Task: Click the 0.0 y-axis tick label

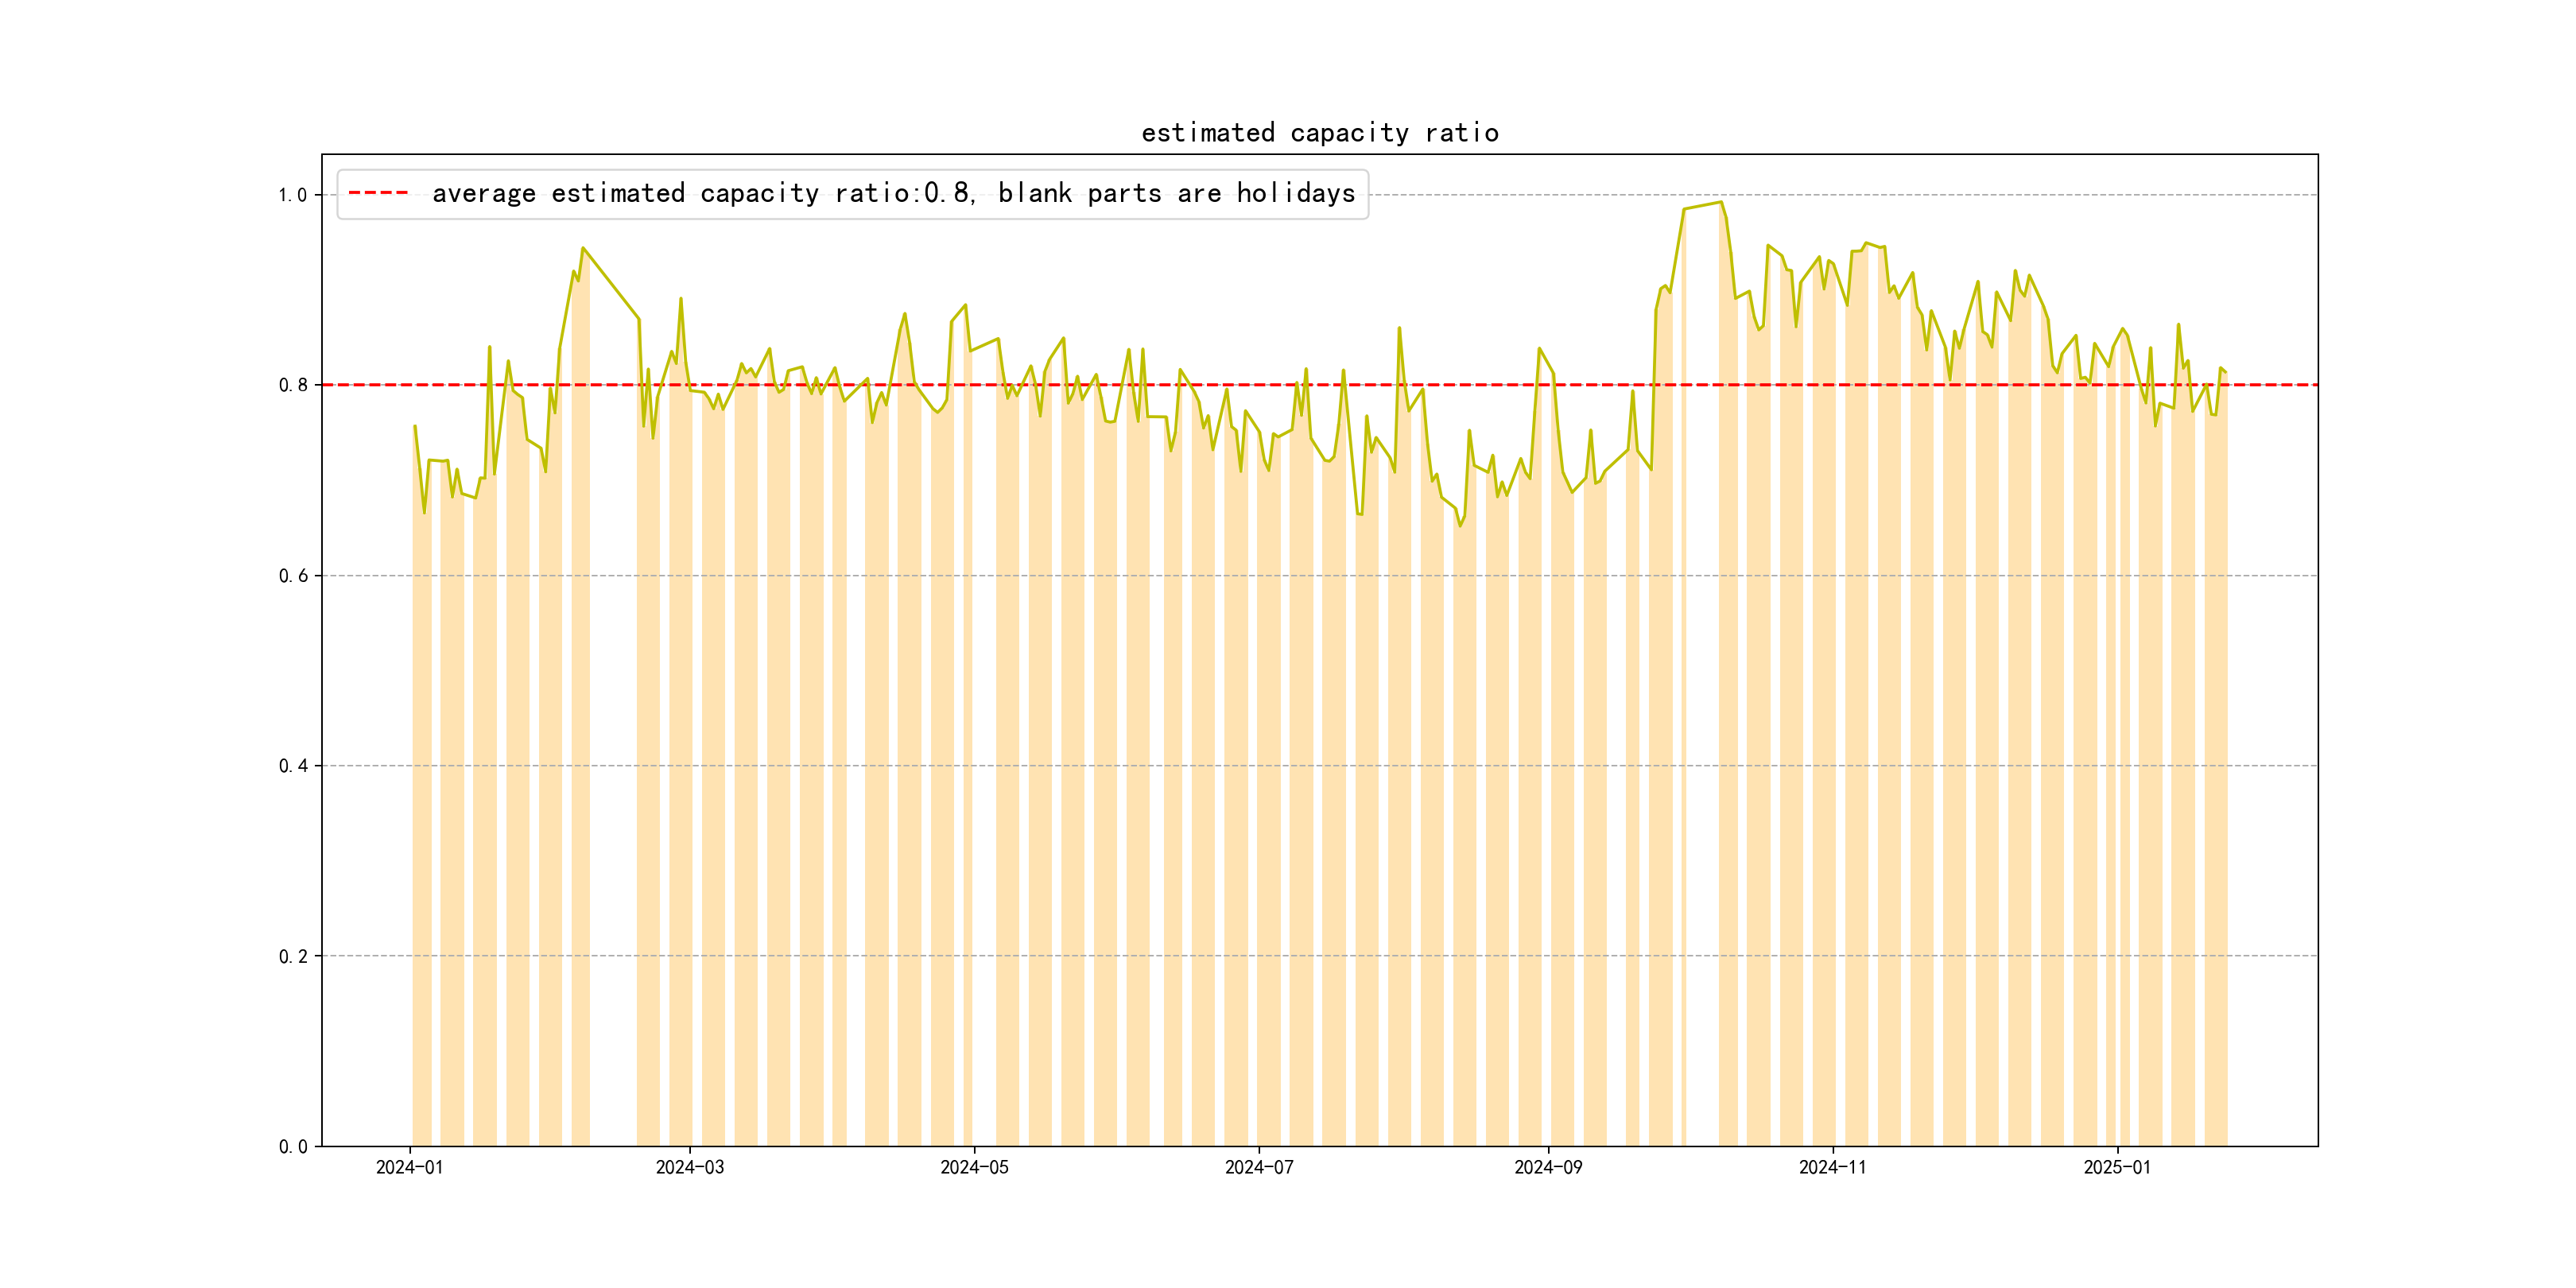Action: [292, 1147]
